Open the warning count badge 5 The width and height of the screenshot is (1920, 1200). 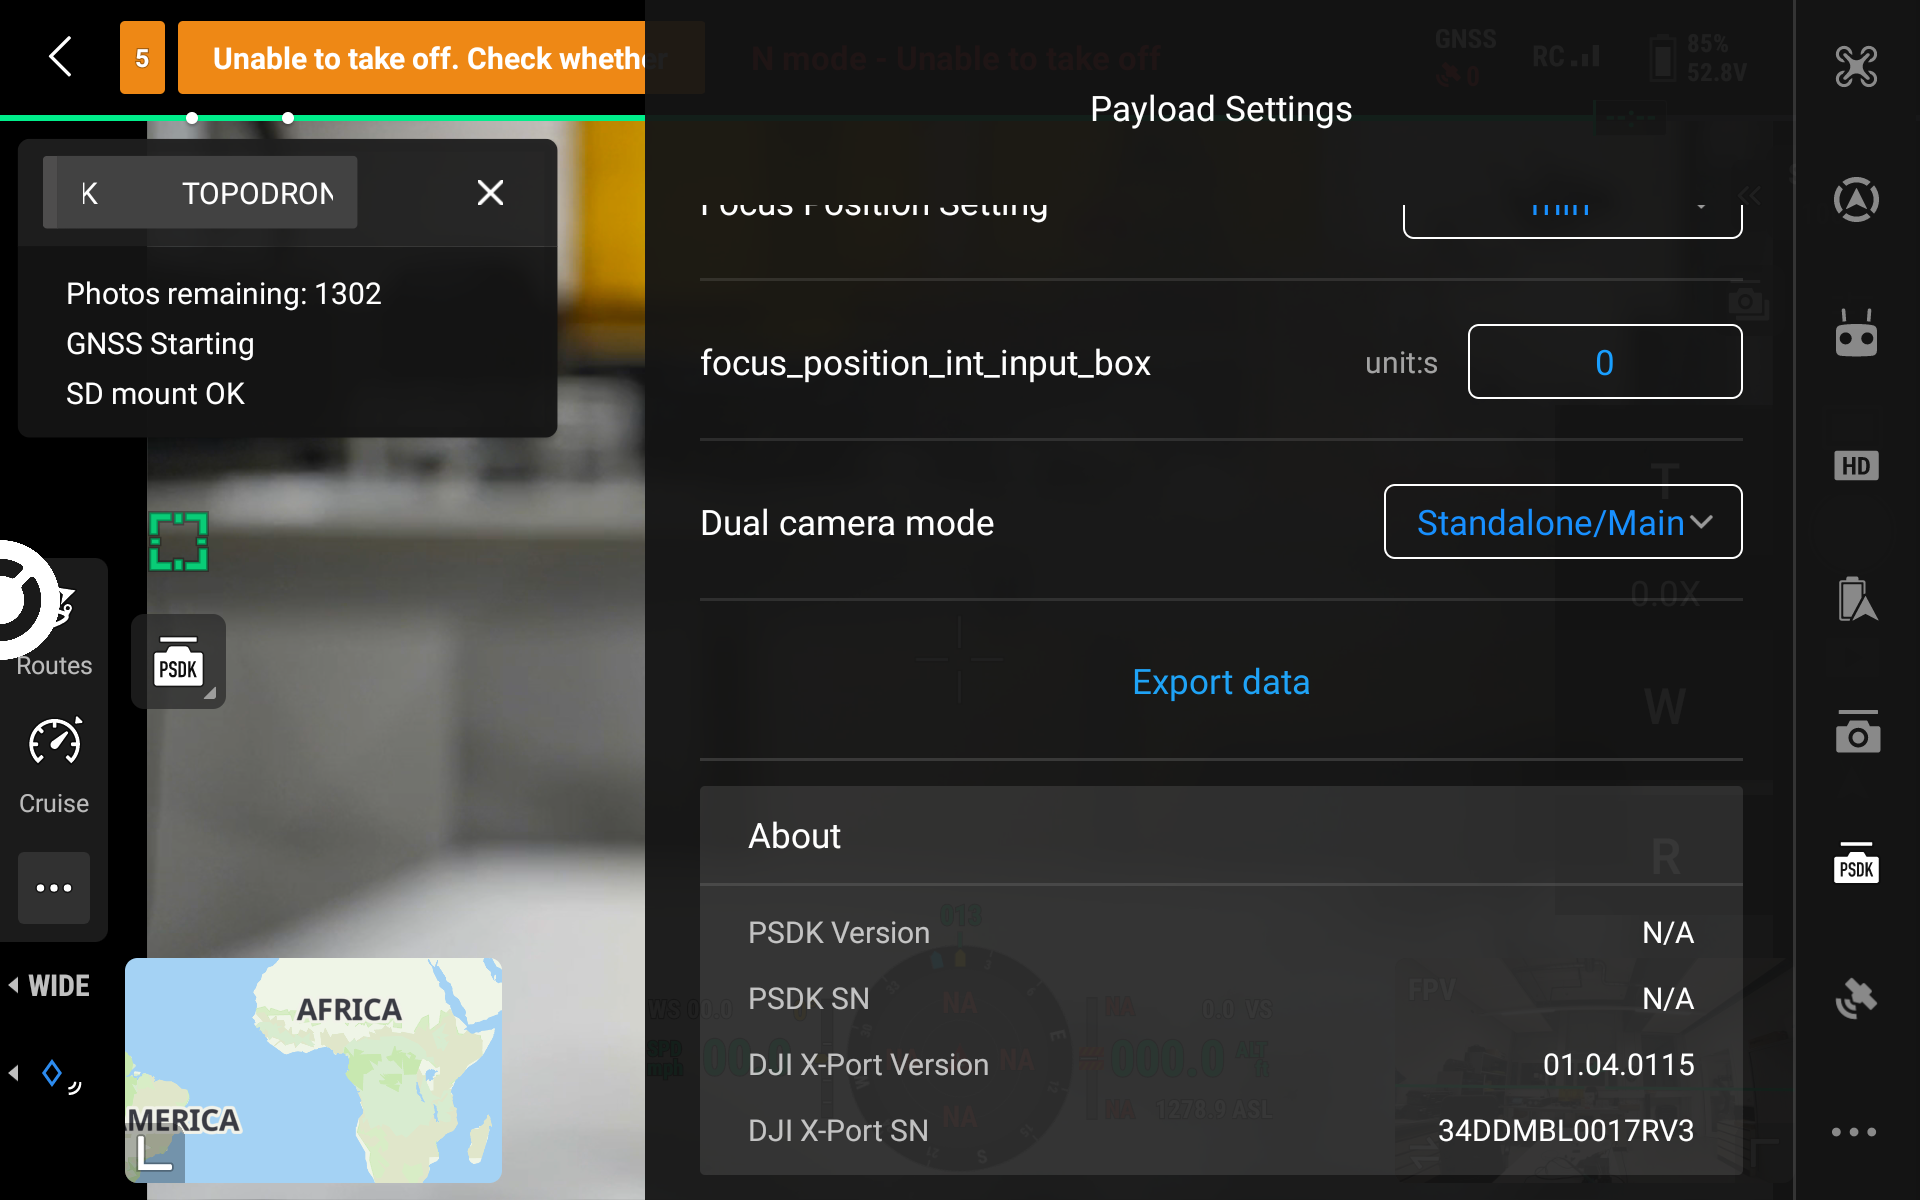142,58
